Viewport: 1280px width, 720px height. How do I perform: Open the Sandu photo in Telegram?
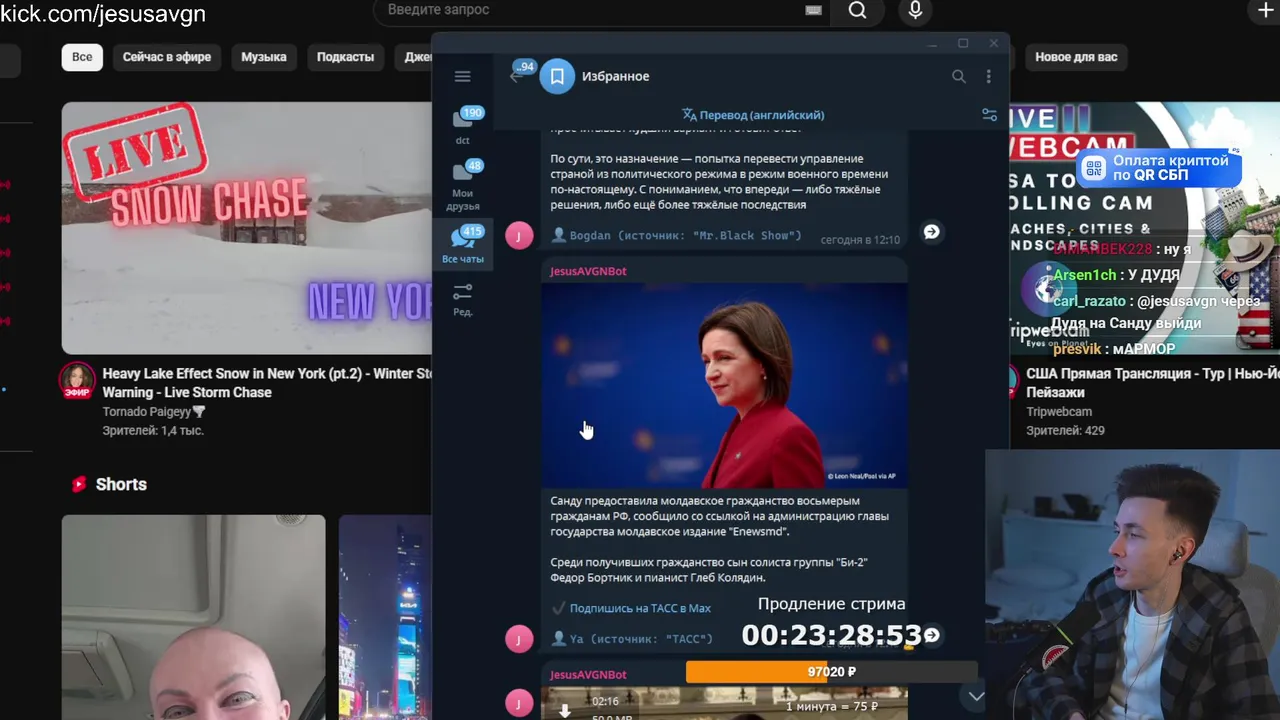click(725, 385)
